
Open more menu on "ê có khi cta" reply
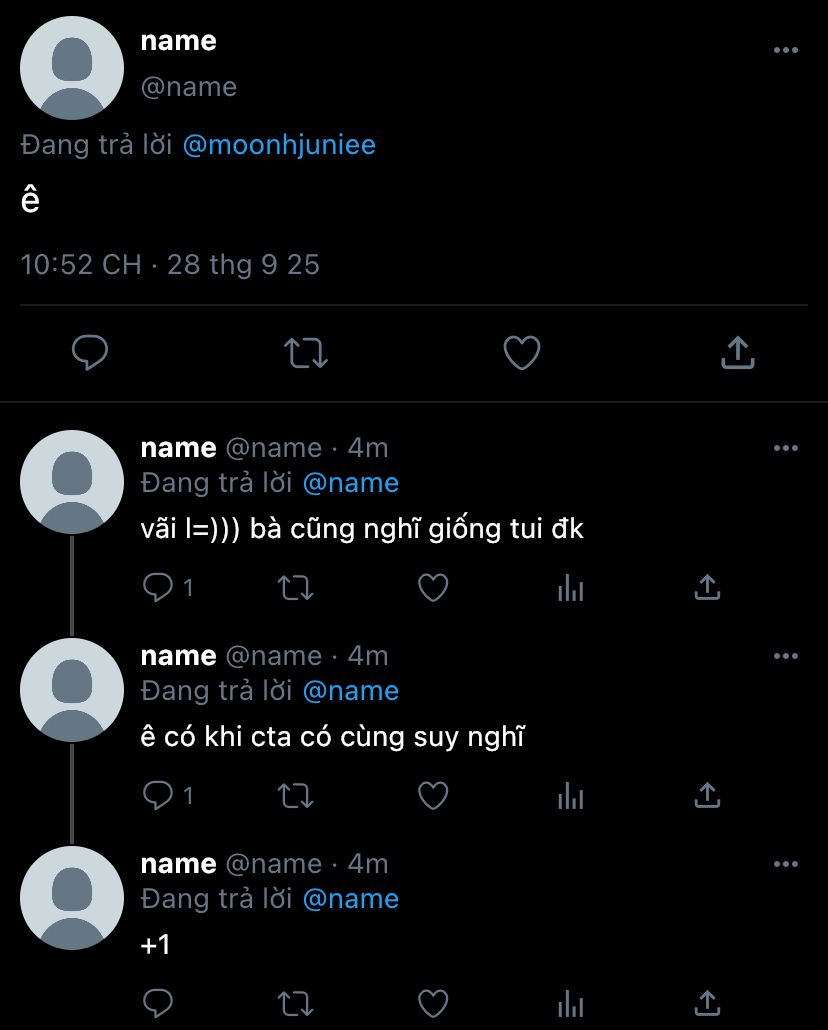[786, 656]
